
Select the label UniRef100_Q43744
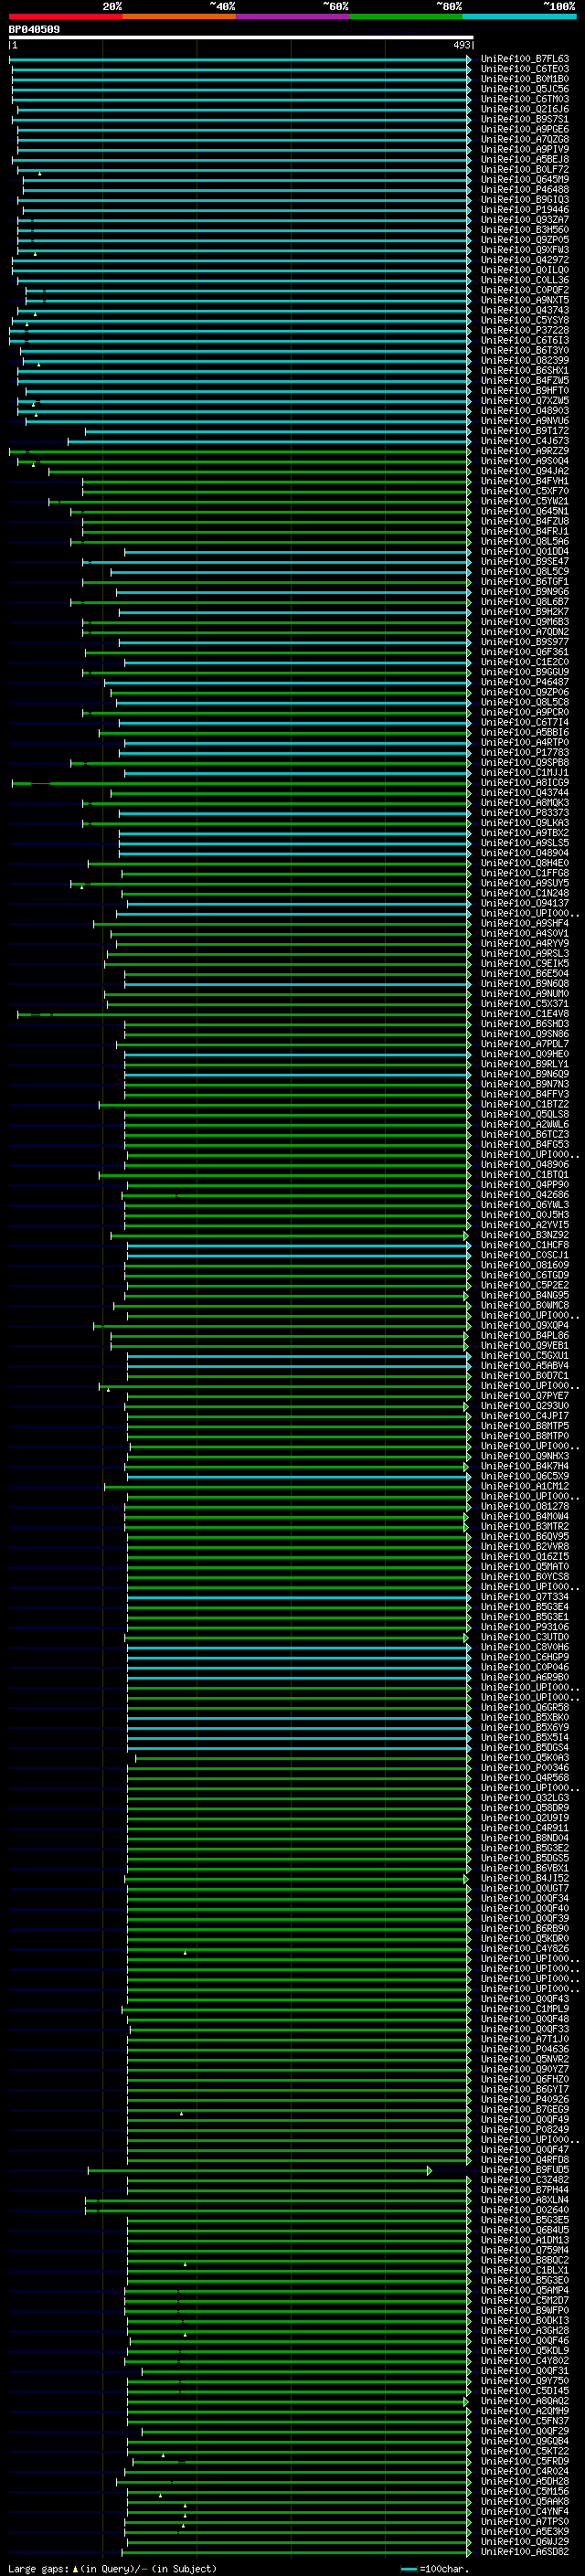click(525, 793)
